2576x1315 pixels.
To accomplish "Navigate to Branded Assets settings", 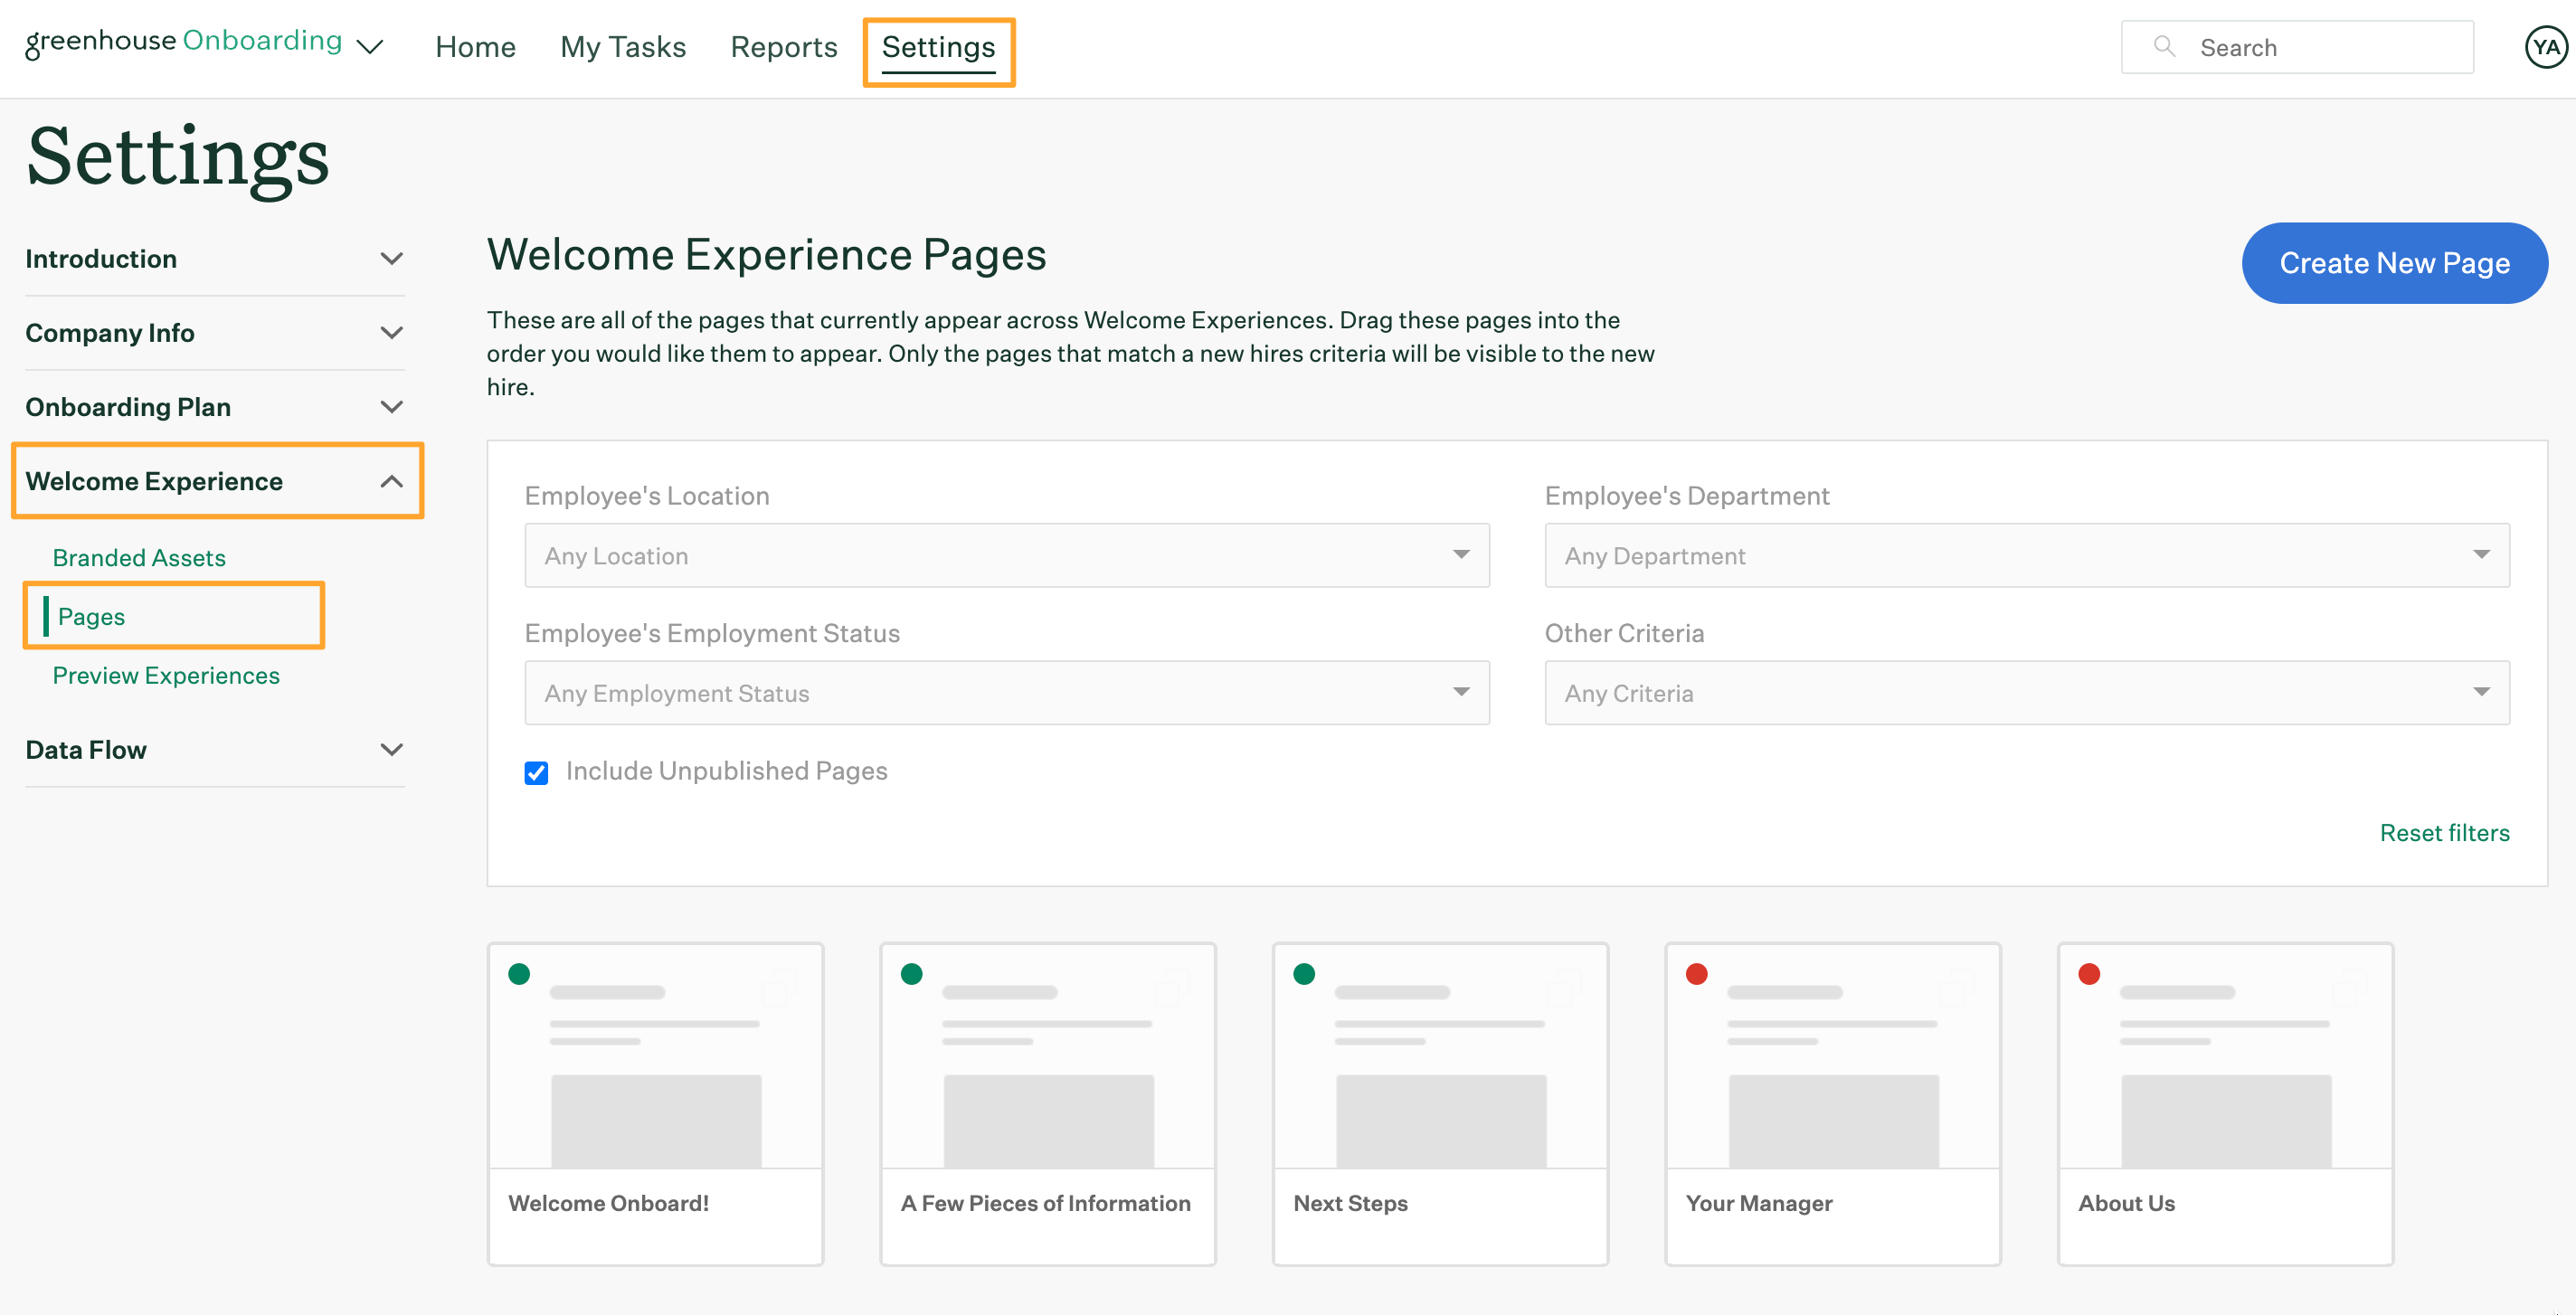I will 137,557.
